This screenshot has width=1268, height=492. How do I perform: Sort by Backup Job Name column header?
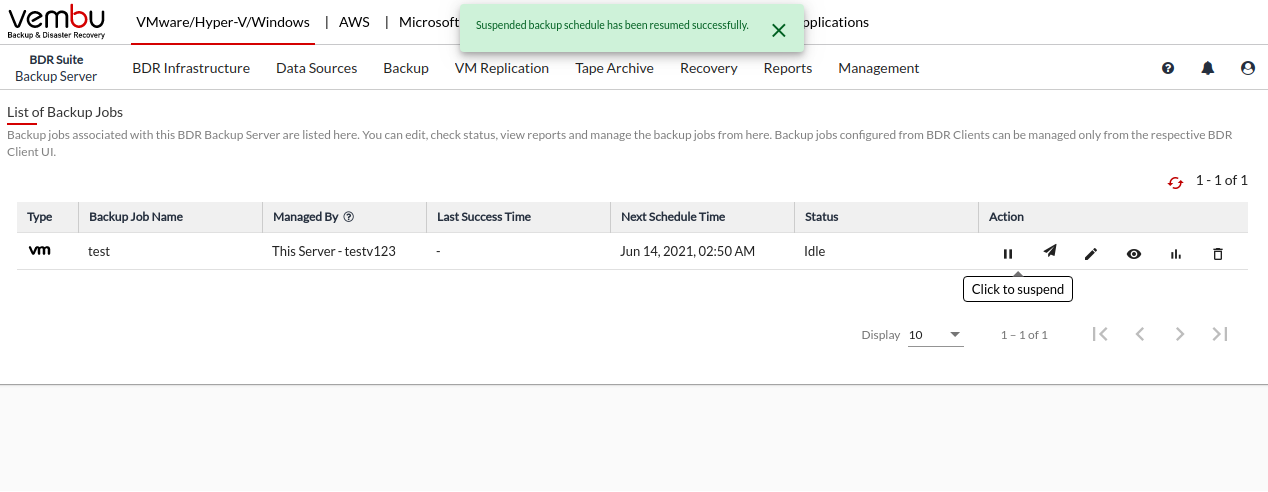[136, 217]
